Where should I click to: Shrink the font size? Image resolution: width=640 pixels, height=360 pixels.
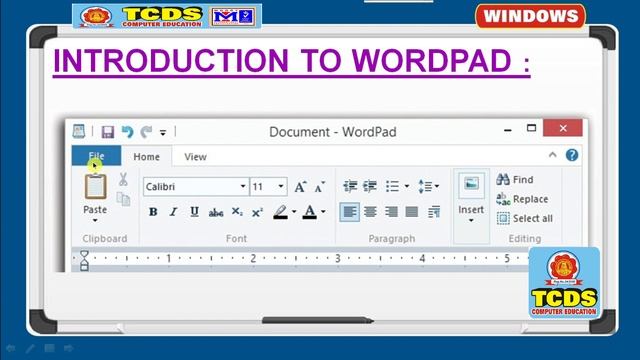[320, 187]
